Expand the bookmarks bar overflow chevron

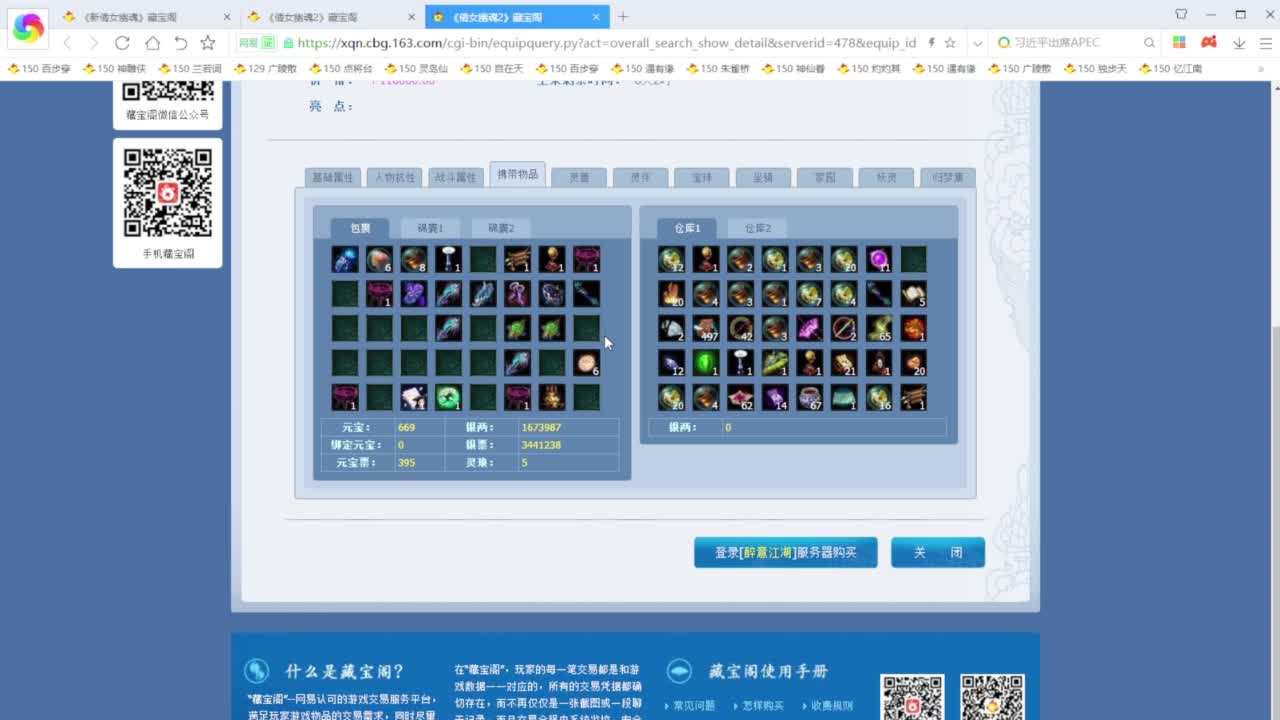pyautogui.click(x=1260, y=69)
